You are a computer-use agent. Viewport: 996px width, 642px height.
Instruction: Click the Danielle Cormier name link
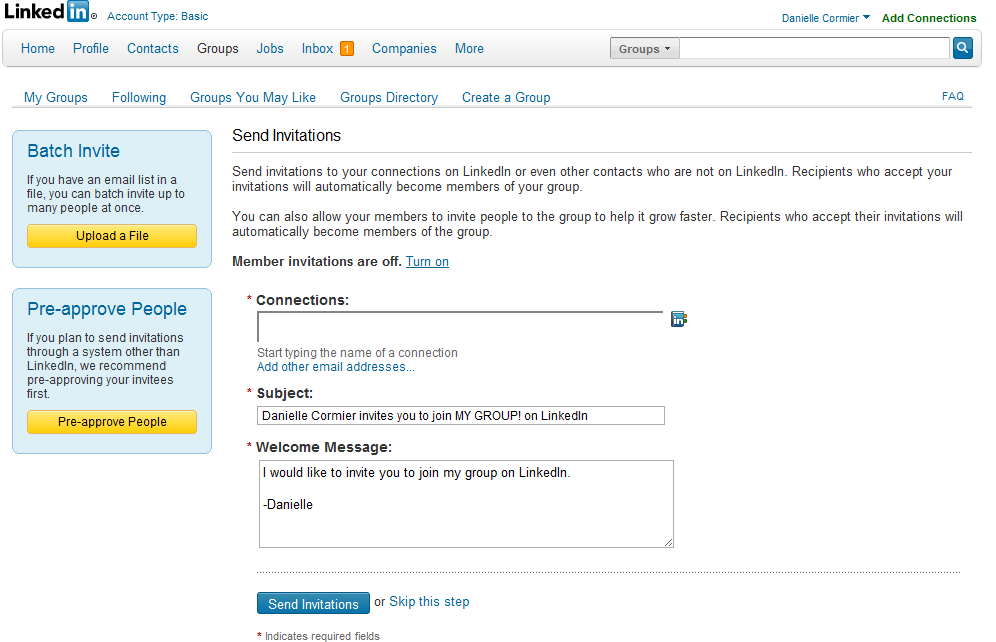coord(820,18)
